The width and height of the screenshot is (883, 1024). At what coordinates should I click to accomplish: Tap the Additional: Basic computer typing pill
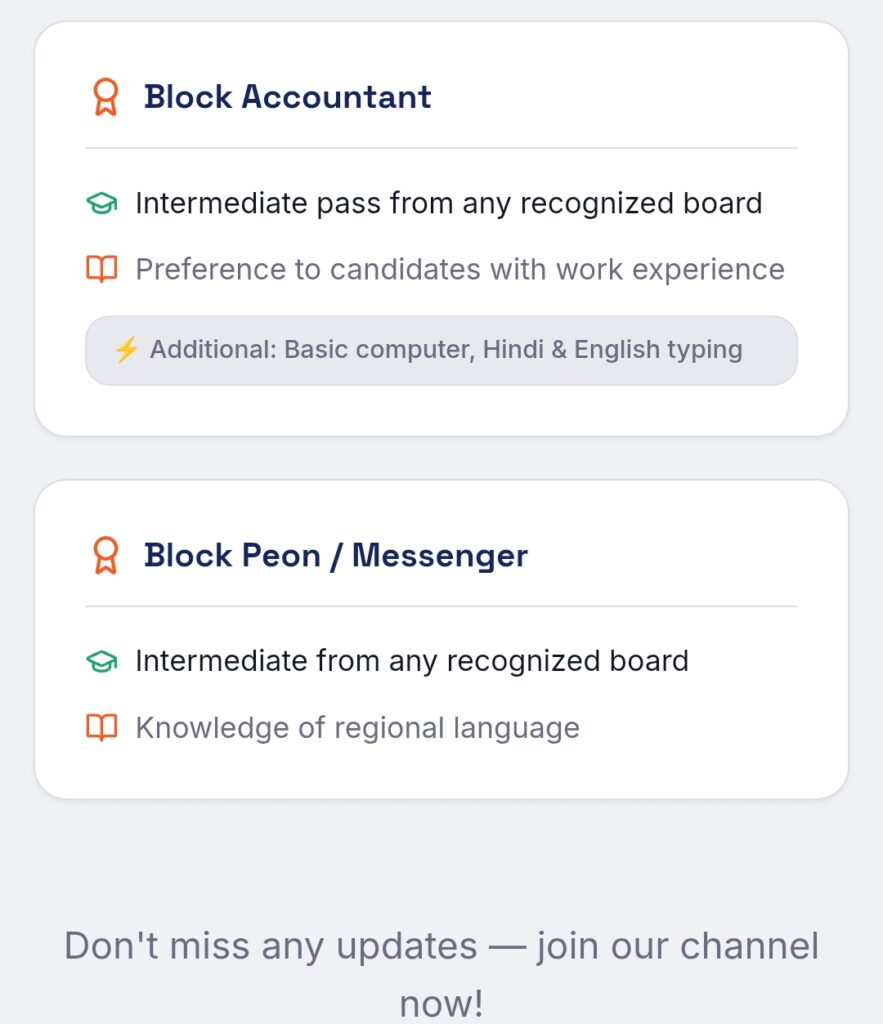[x=441, y=351]
